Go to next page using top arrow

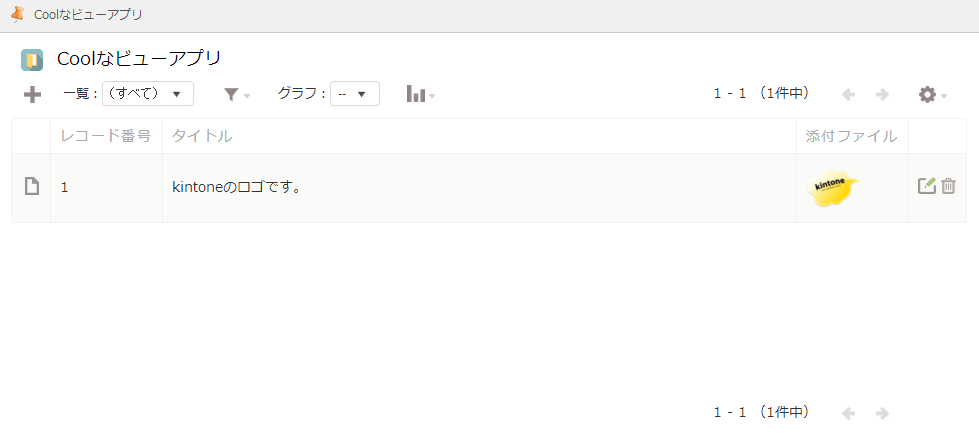click(882, 94)
